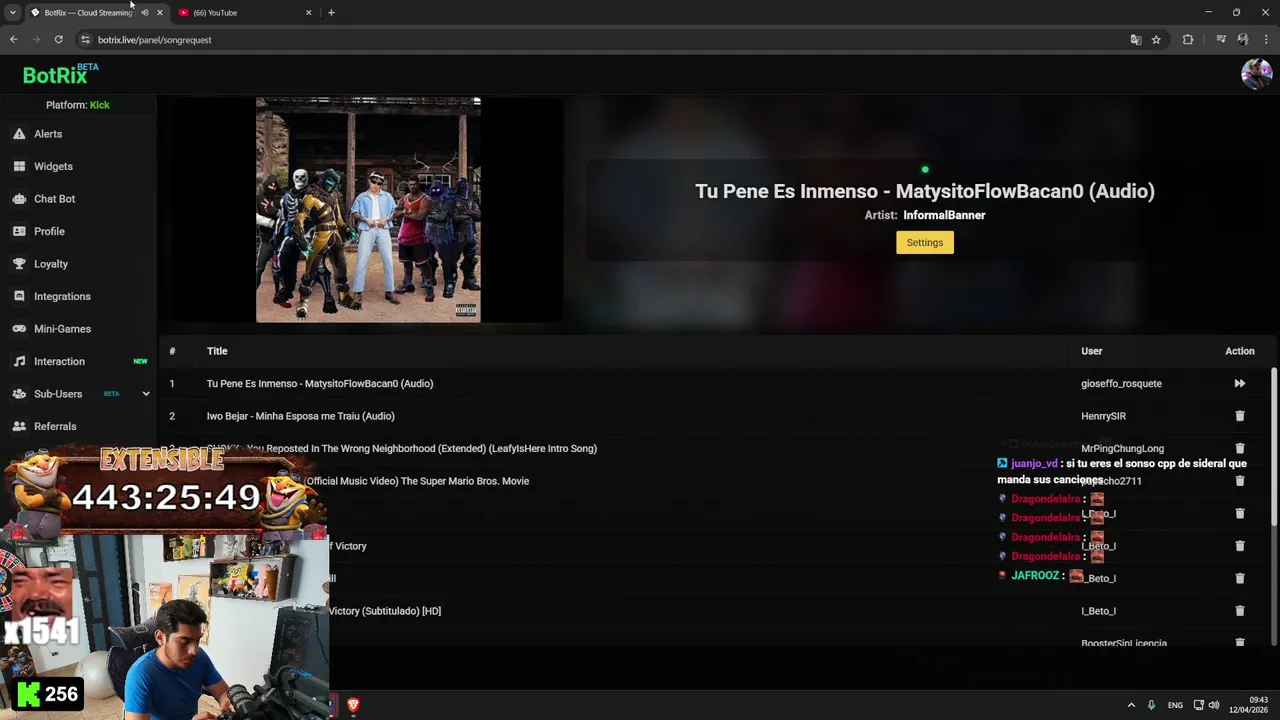The width and height of the screenshot is (1280, 720).
Task: Close the YouTube tab
Action: (x=308, y=13)
